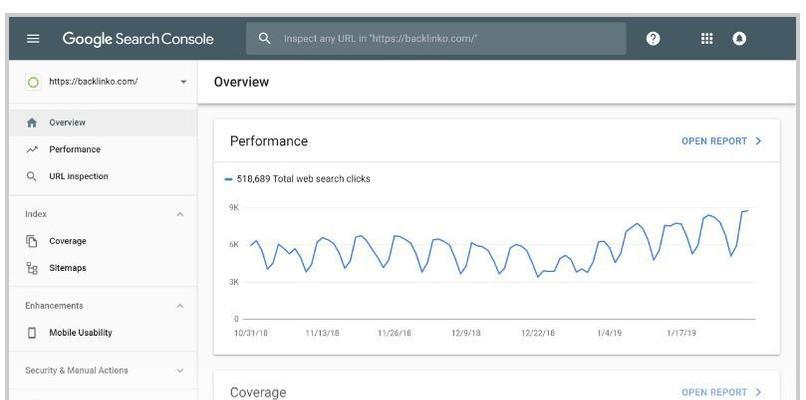Click the 12/9/18 date axis label

click(466, 333)
